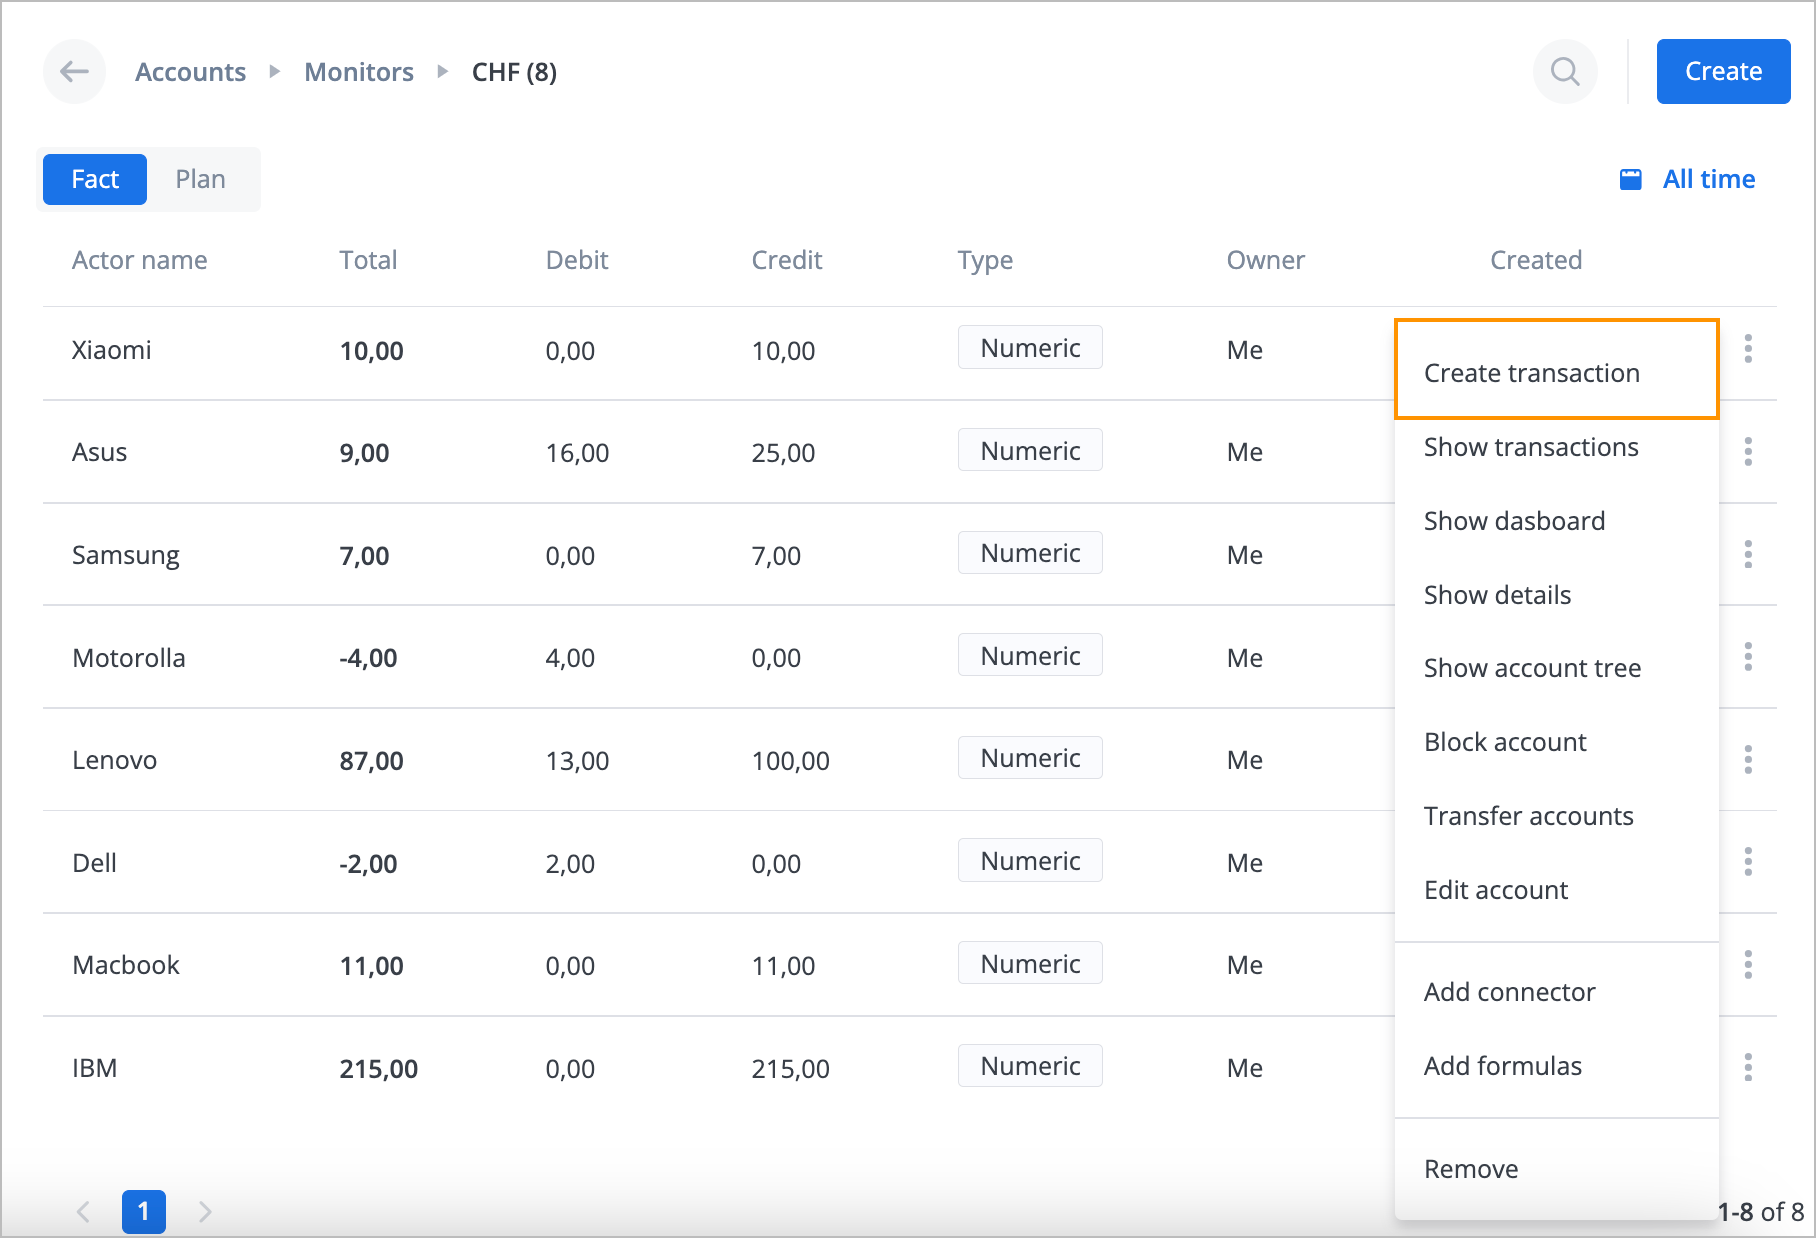Click the calendar icon beside All time

click(x=1631, y=179)
